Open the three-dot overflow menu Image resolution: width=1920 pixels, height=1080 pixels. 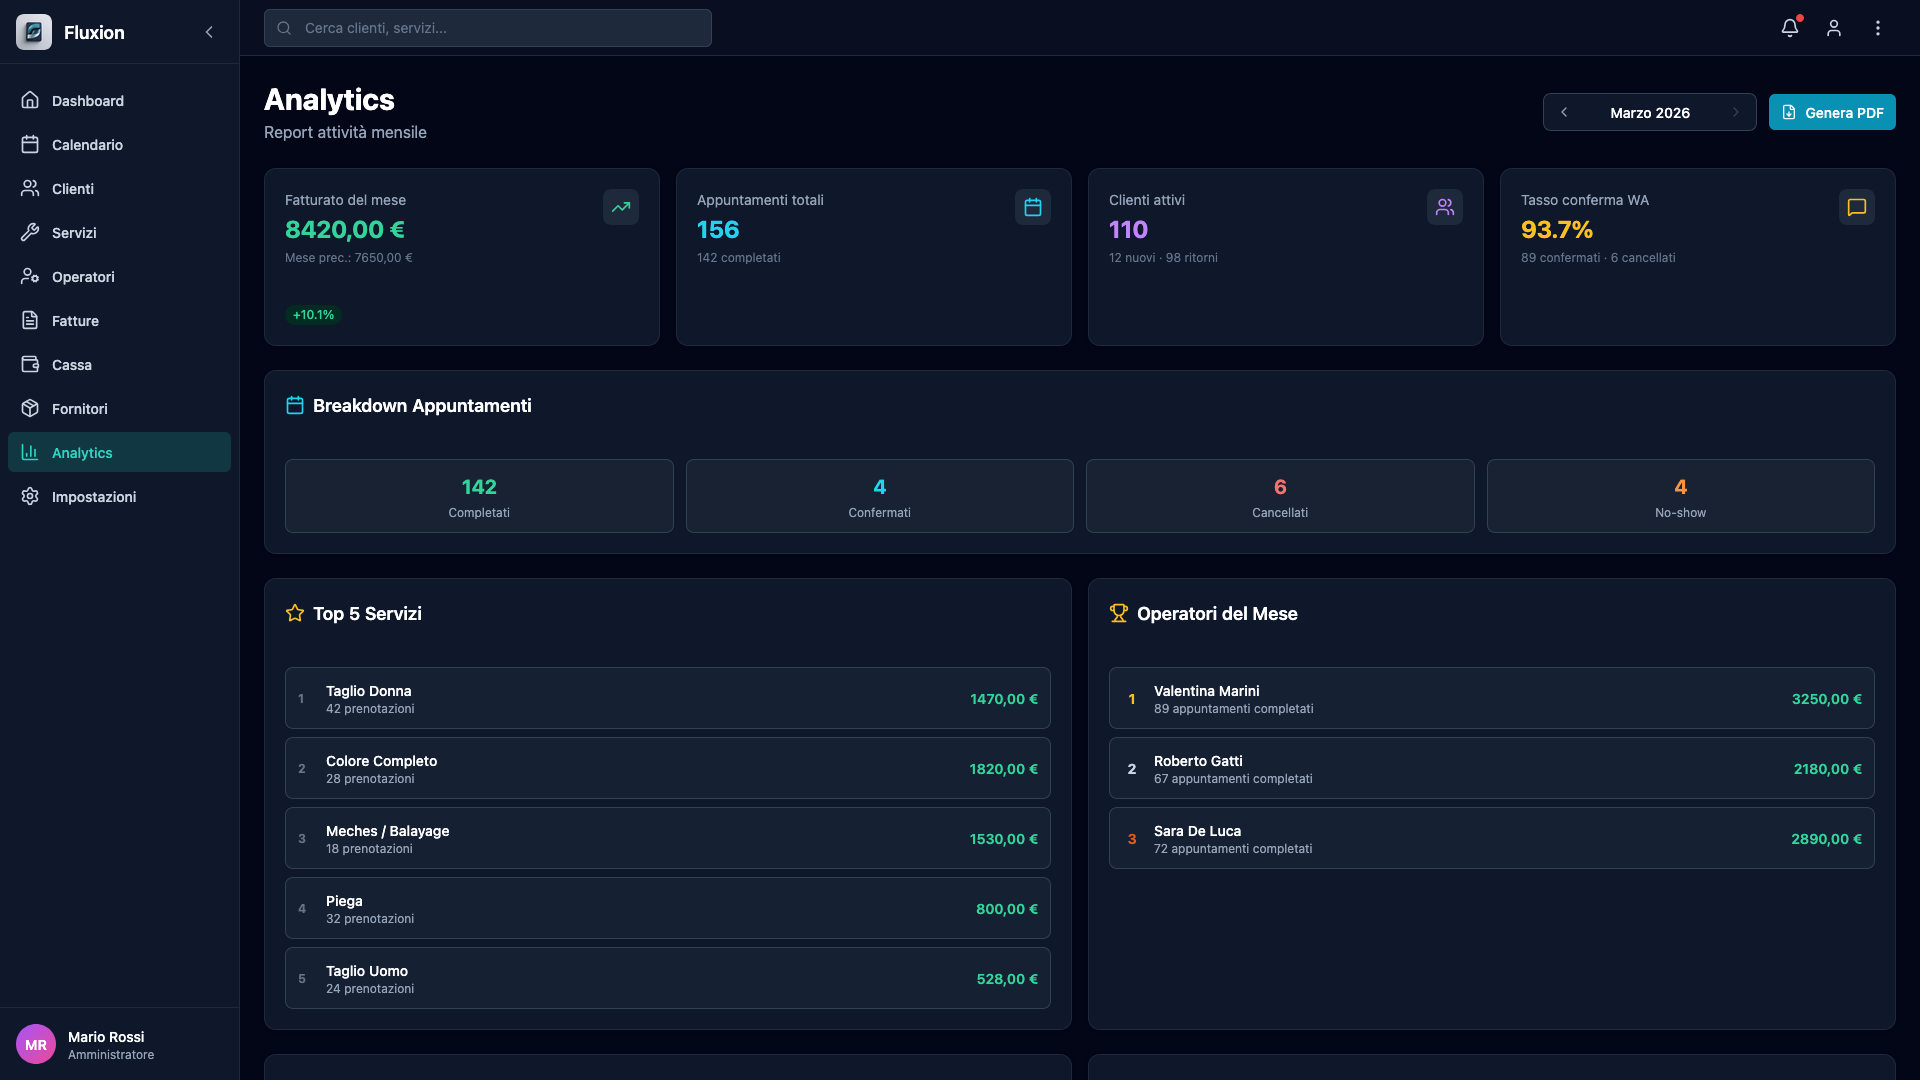coord(1878,28)
